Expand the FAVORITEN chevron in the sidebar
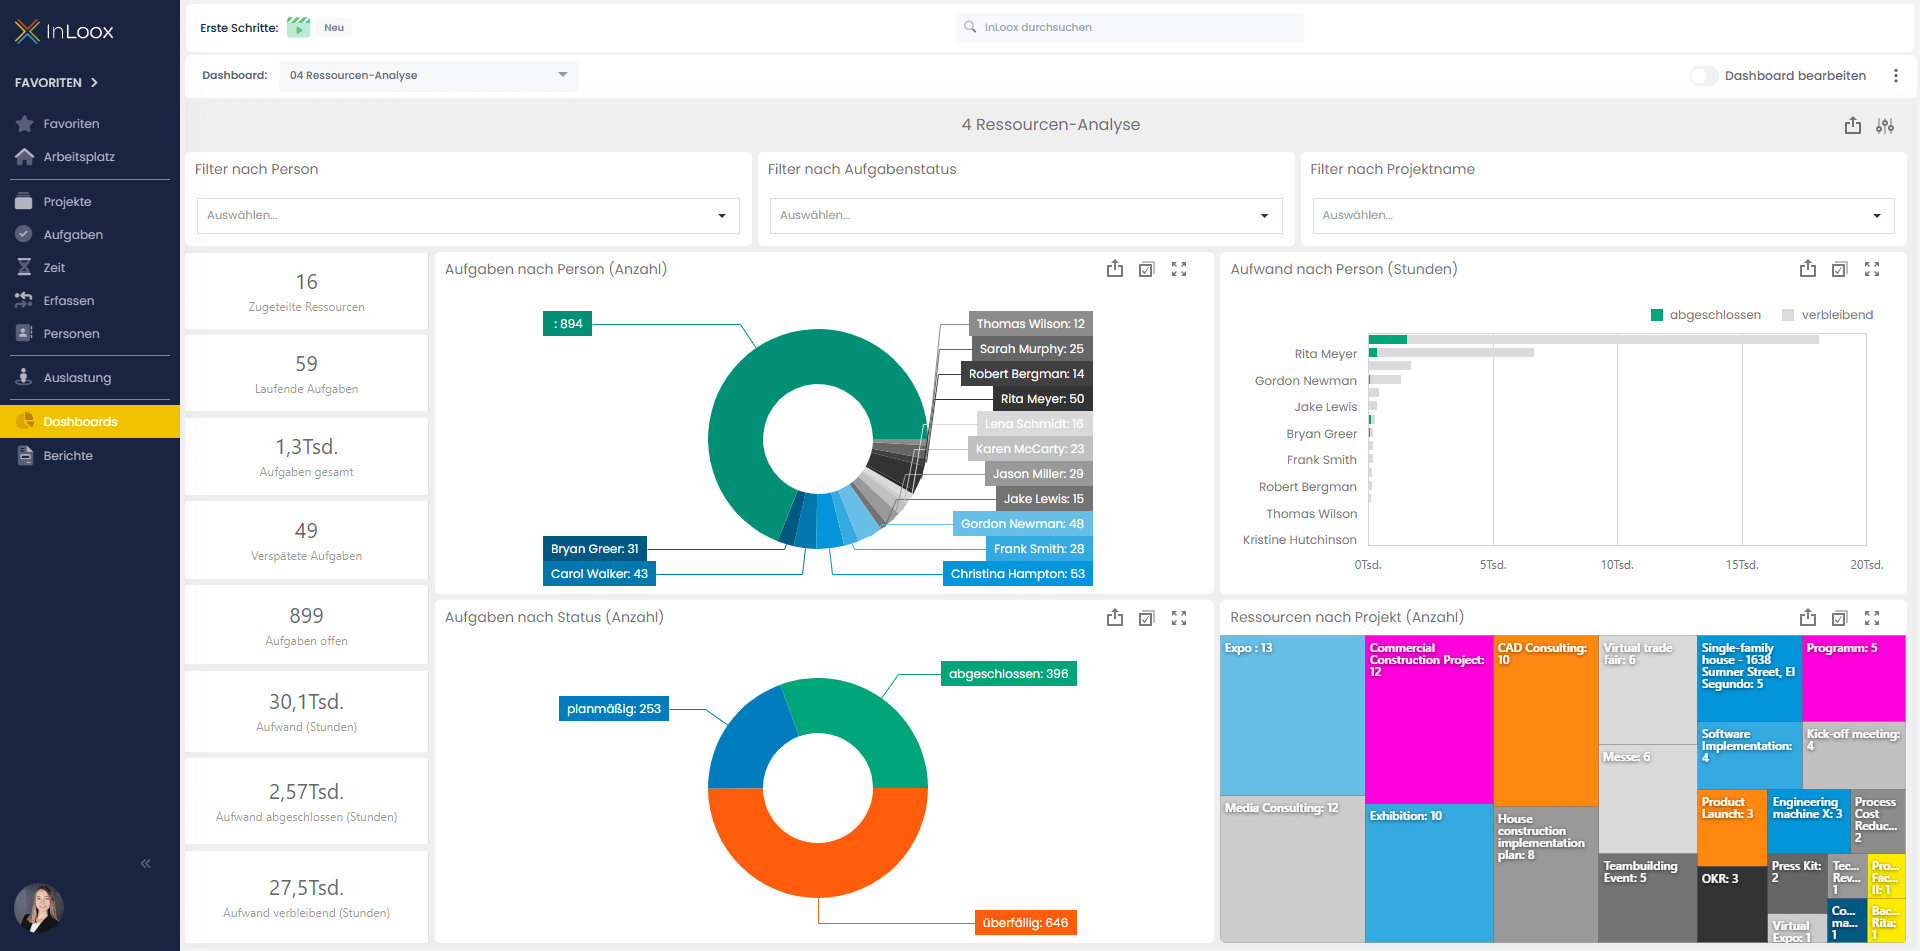The height and width of the screenshot is (951, 1920). 94,83
